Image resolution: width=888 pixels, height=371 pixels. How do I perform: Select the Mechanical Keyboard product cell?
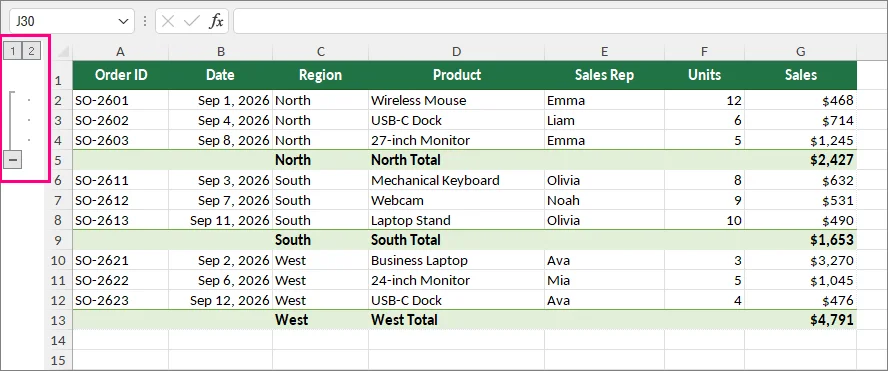(456, 180)
